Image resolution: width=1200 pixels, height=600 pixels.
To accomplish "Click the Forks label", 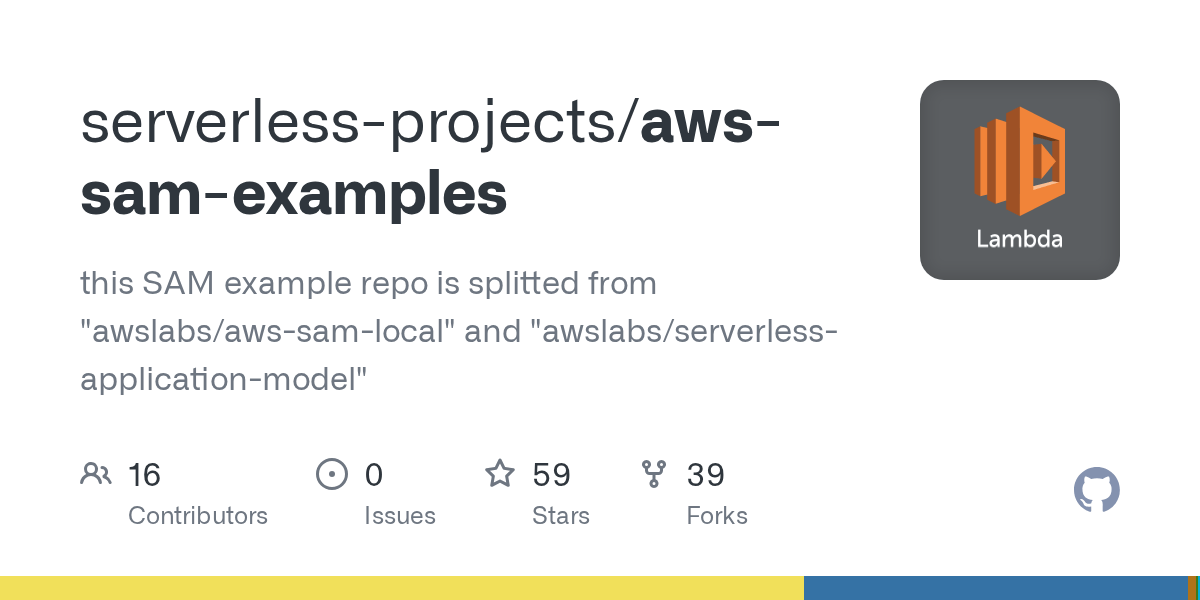I will point(717,516).
